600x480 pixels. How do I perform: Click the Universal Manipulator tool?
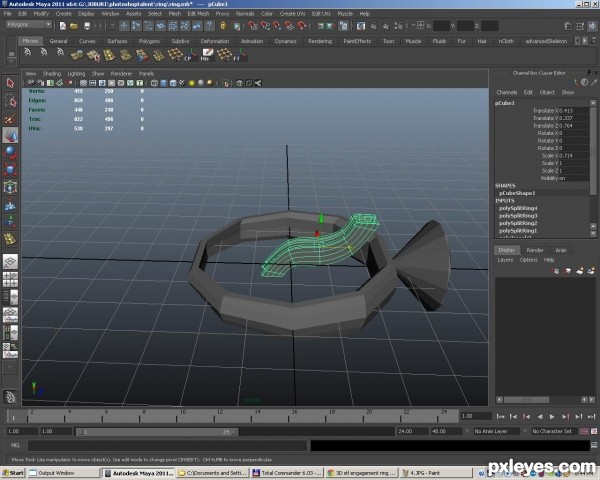coord(10,187)
